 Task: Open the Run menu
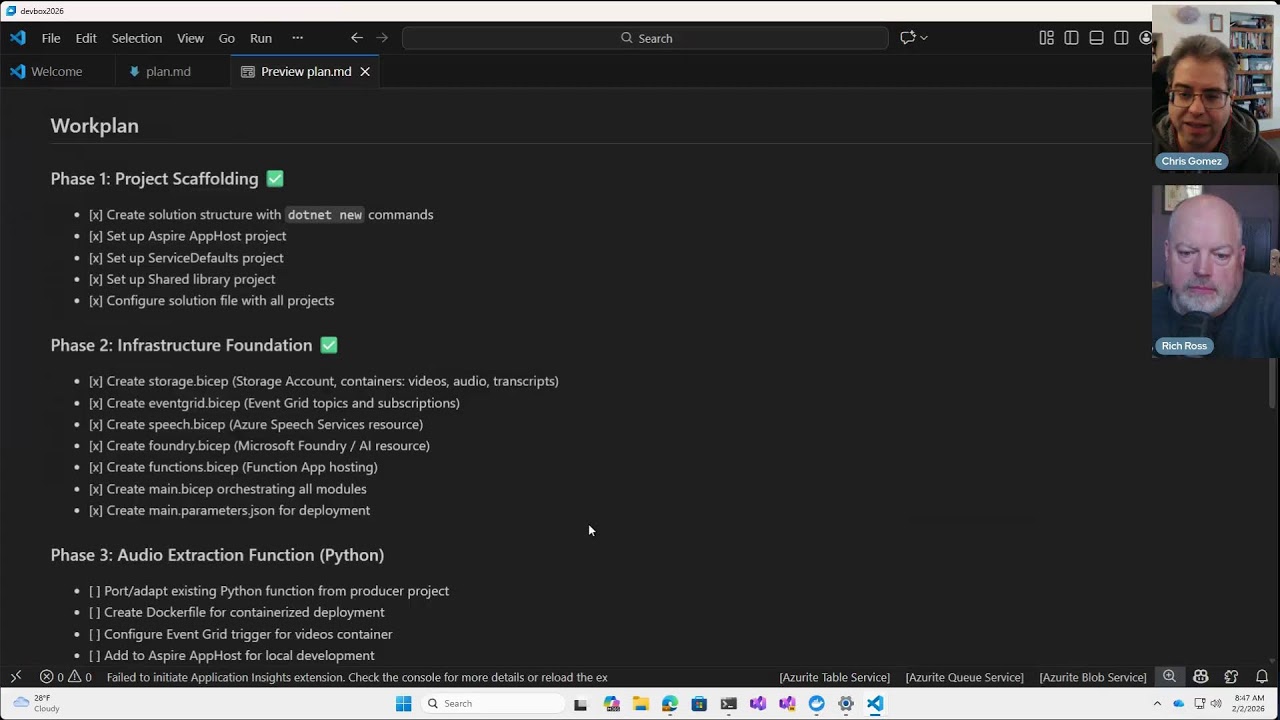tap(261, 38)
